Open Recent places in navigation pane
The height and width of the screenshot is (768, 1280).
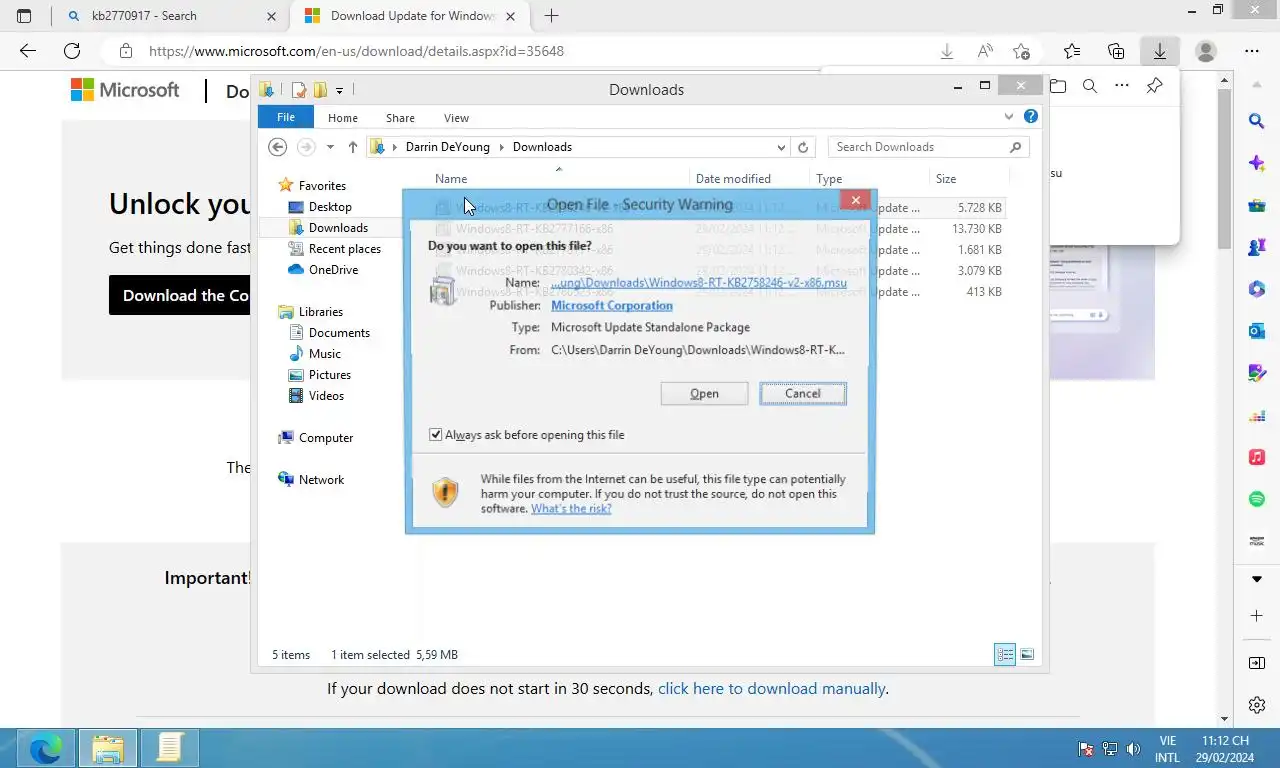coord(344,249)
